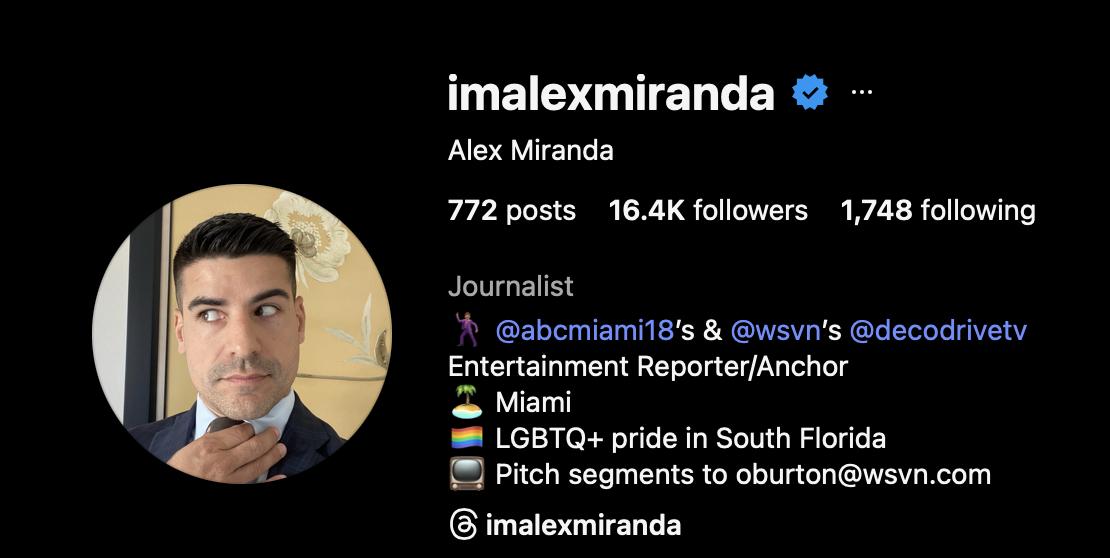The image size is (1110, 558).
Task: Click the display name Alex Miranda
Action: click(x=530, y=150)
